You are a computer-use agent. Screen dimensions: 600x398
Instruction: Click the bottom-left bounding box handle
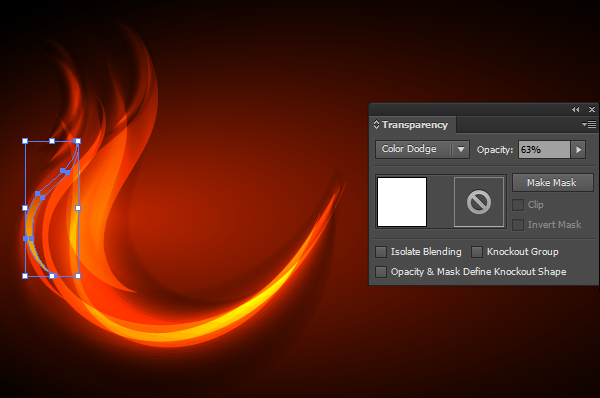pos(25,276)
